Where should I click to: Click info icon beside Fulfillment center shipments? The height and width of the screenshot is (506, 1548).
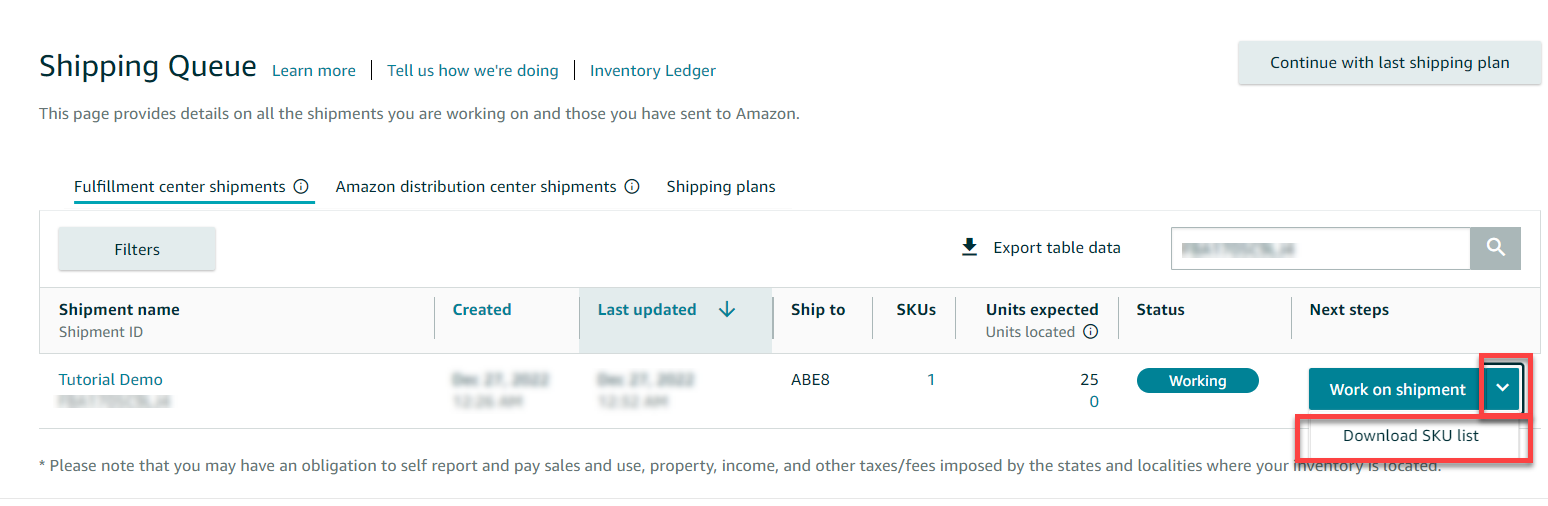(301, 186)
